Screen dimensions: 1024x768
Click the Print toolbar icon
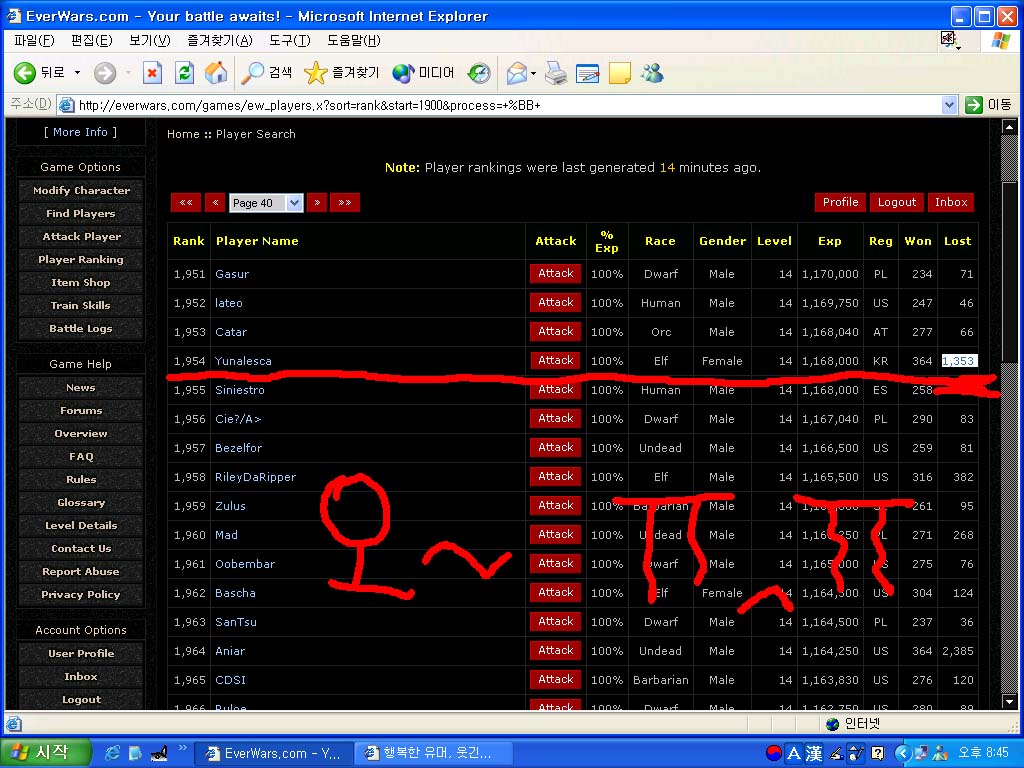tap(556, 72)
